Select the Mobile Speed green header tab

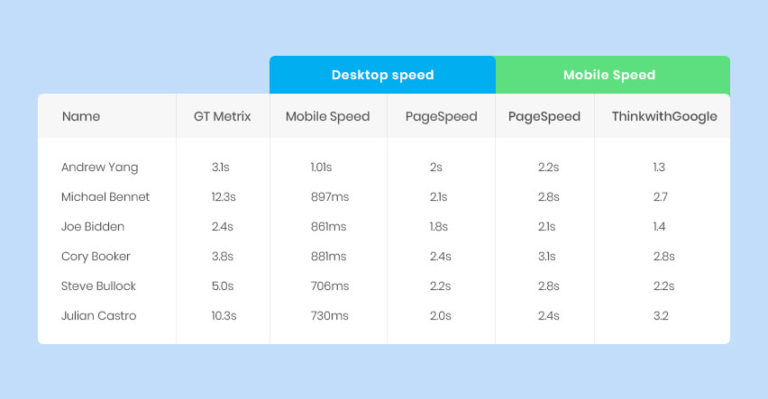(613, 75)
